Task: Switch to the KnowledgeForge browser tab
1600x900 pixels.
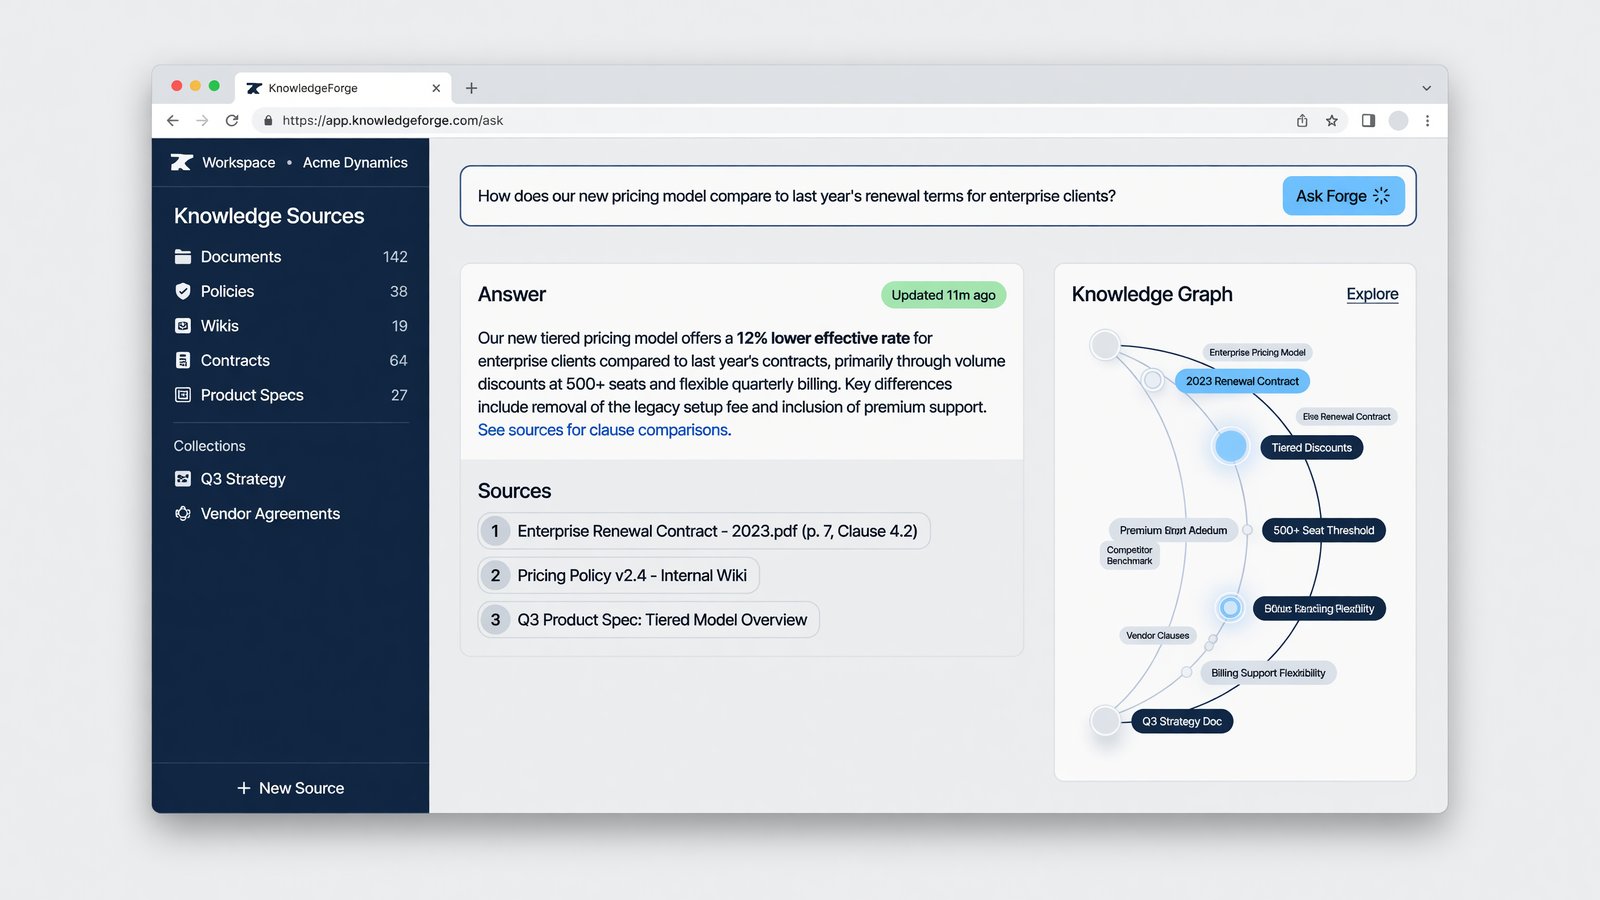Action: coord(343,88)
